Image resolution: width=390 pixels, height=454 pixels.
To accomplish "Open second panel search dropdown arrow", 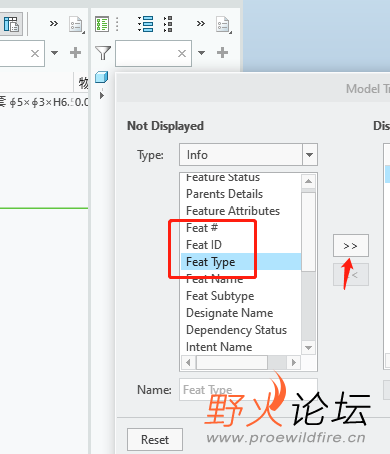I will point(201,53).
